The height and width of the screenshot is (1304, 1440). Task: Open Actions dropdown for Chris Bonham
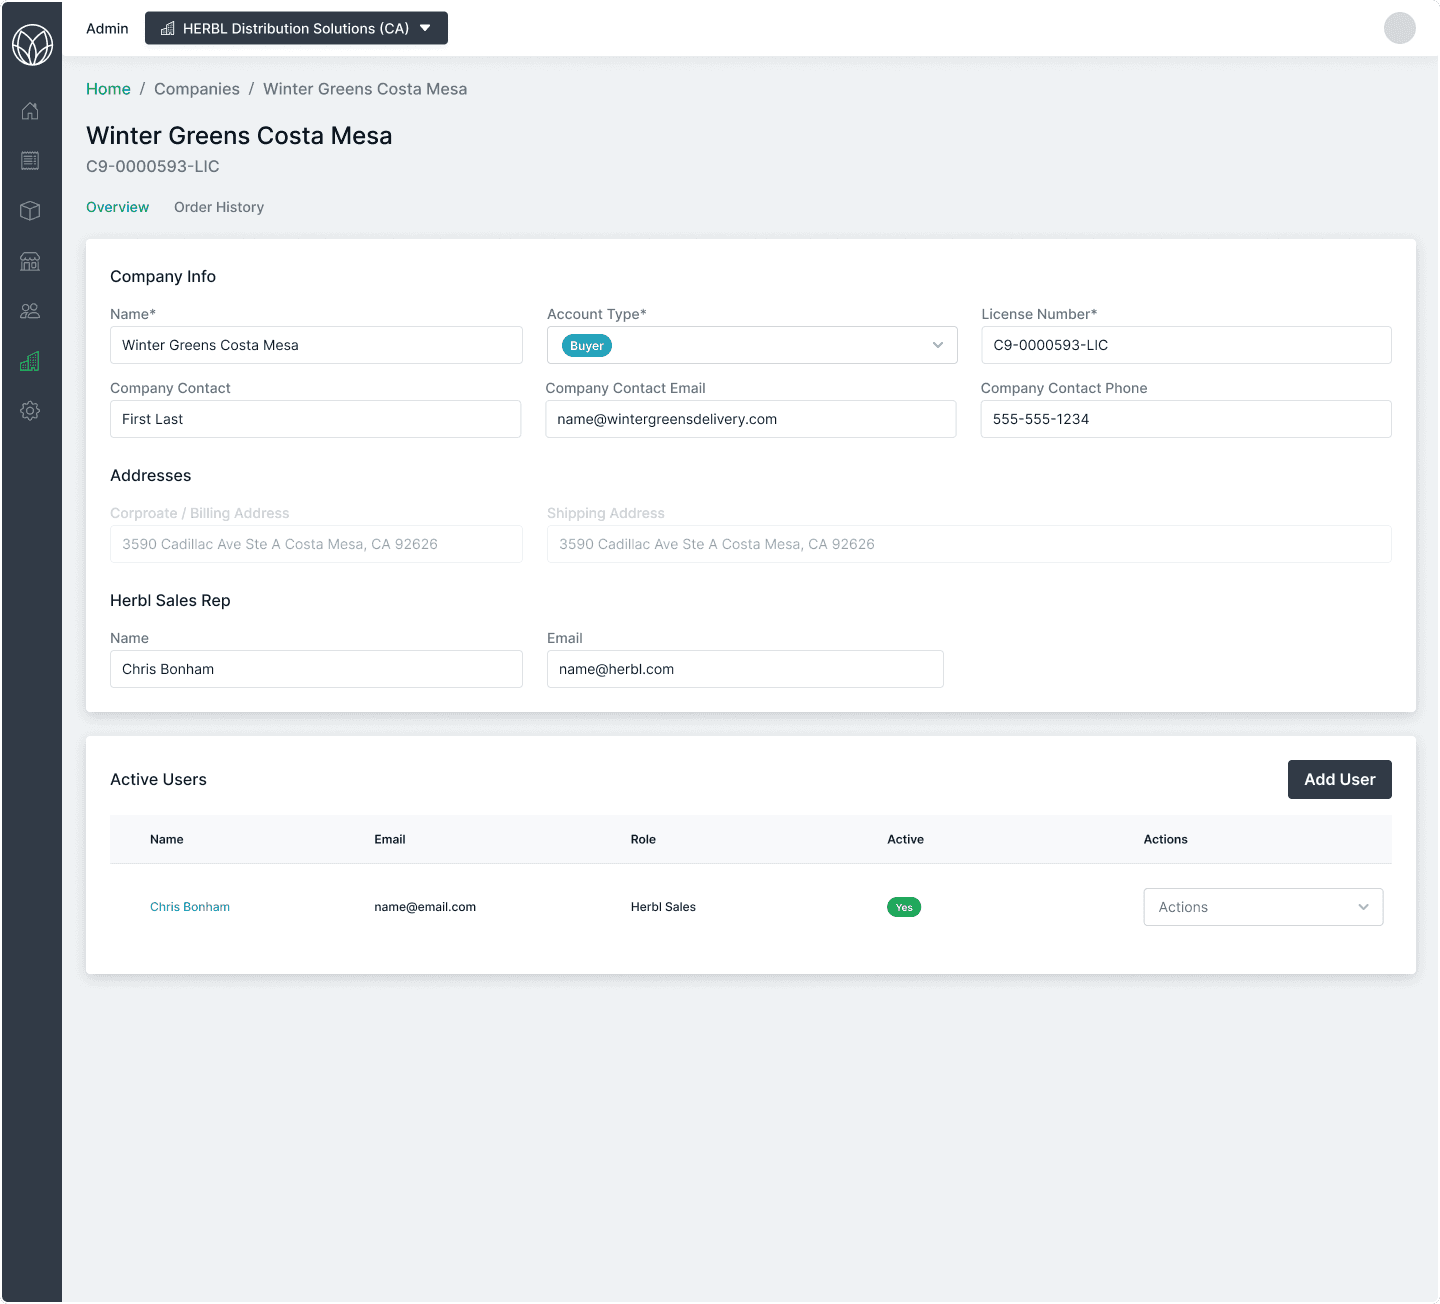(x=1263, y=907)
